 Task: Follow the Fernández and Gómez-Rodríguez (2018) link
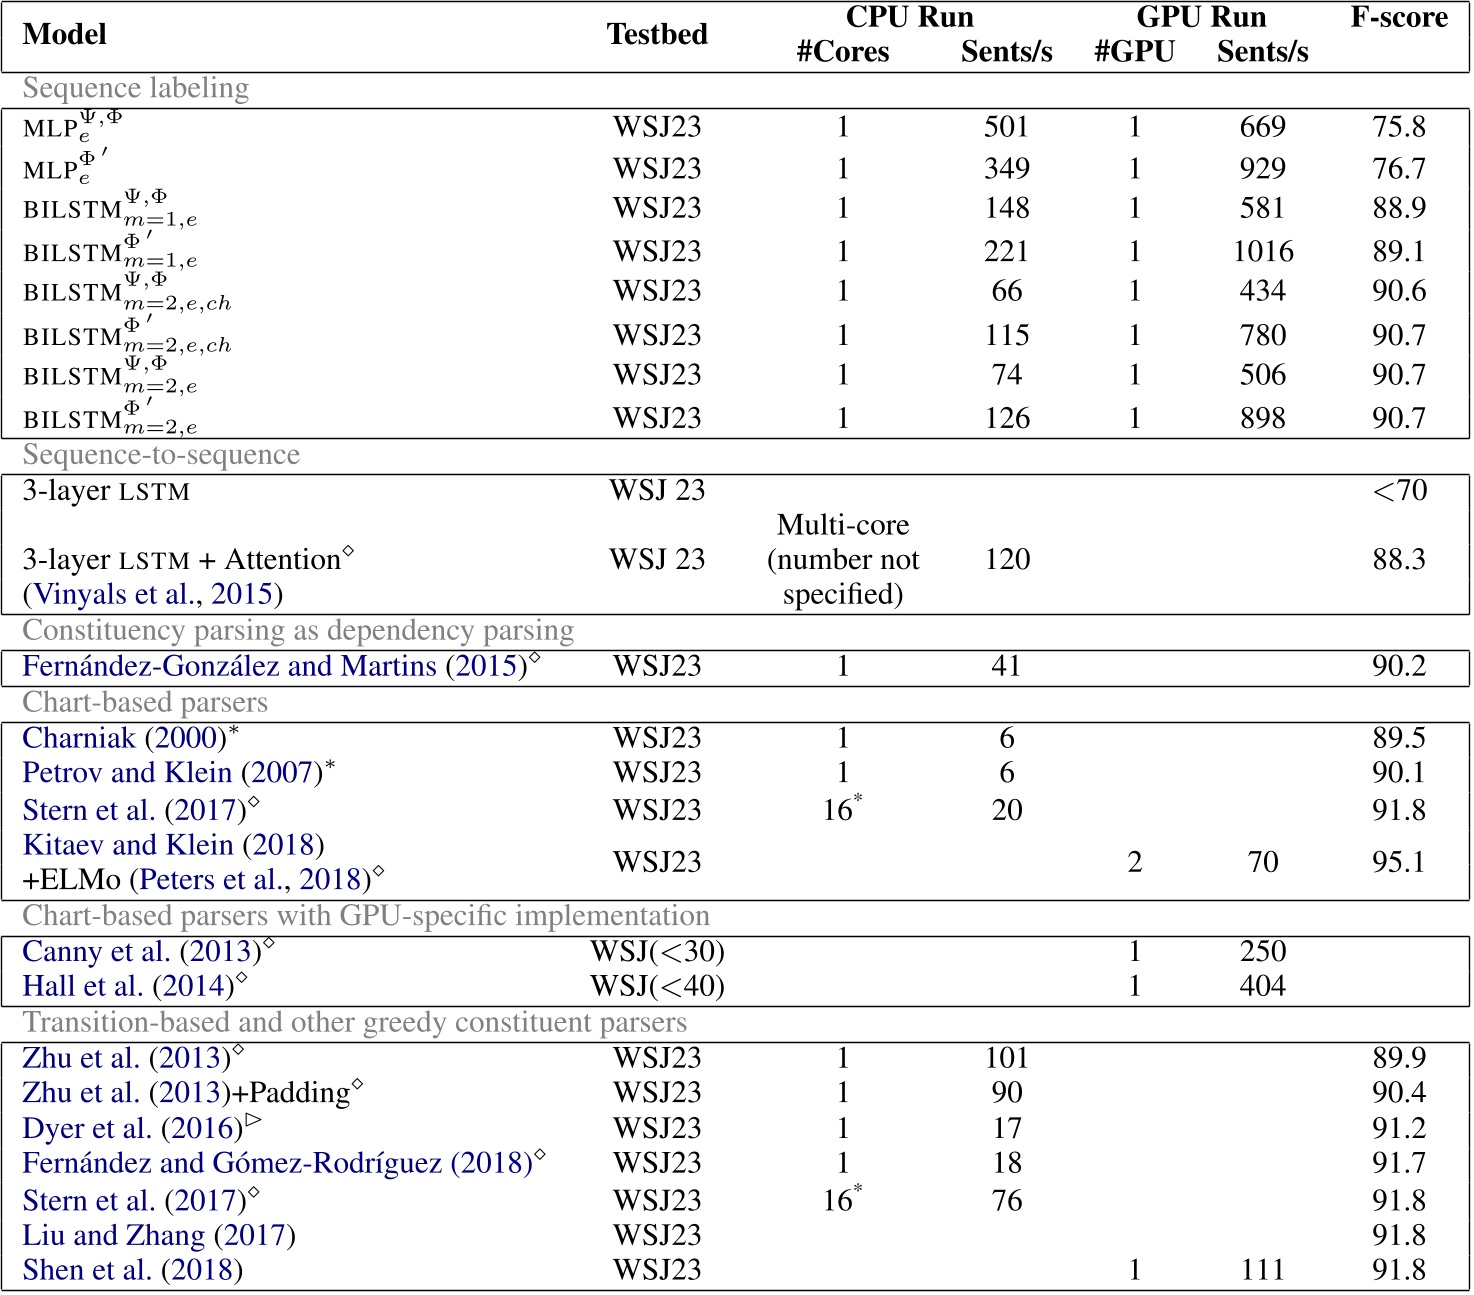click(x=277, y=1164)
